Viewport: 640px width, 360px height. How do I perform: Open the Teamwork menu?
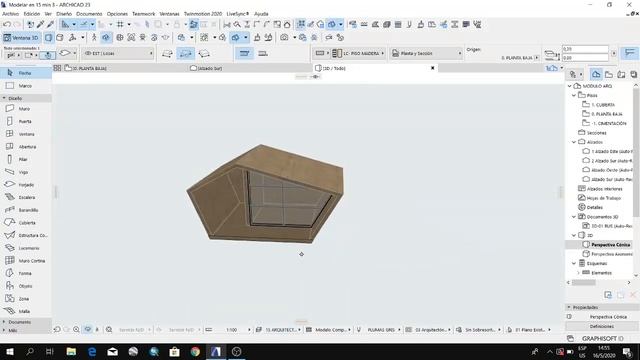(144, 14)
